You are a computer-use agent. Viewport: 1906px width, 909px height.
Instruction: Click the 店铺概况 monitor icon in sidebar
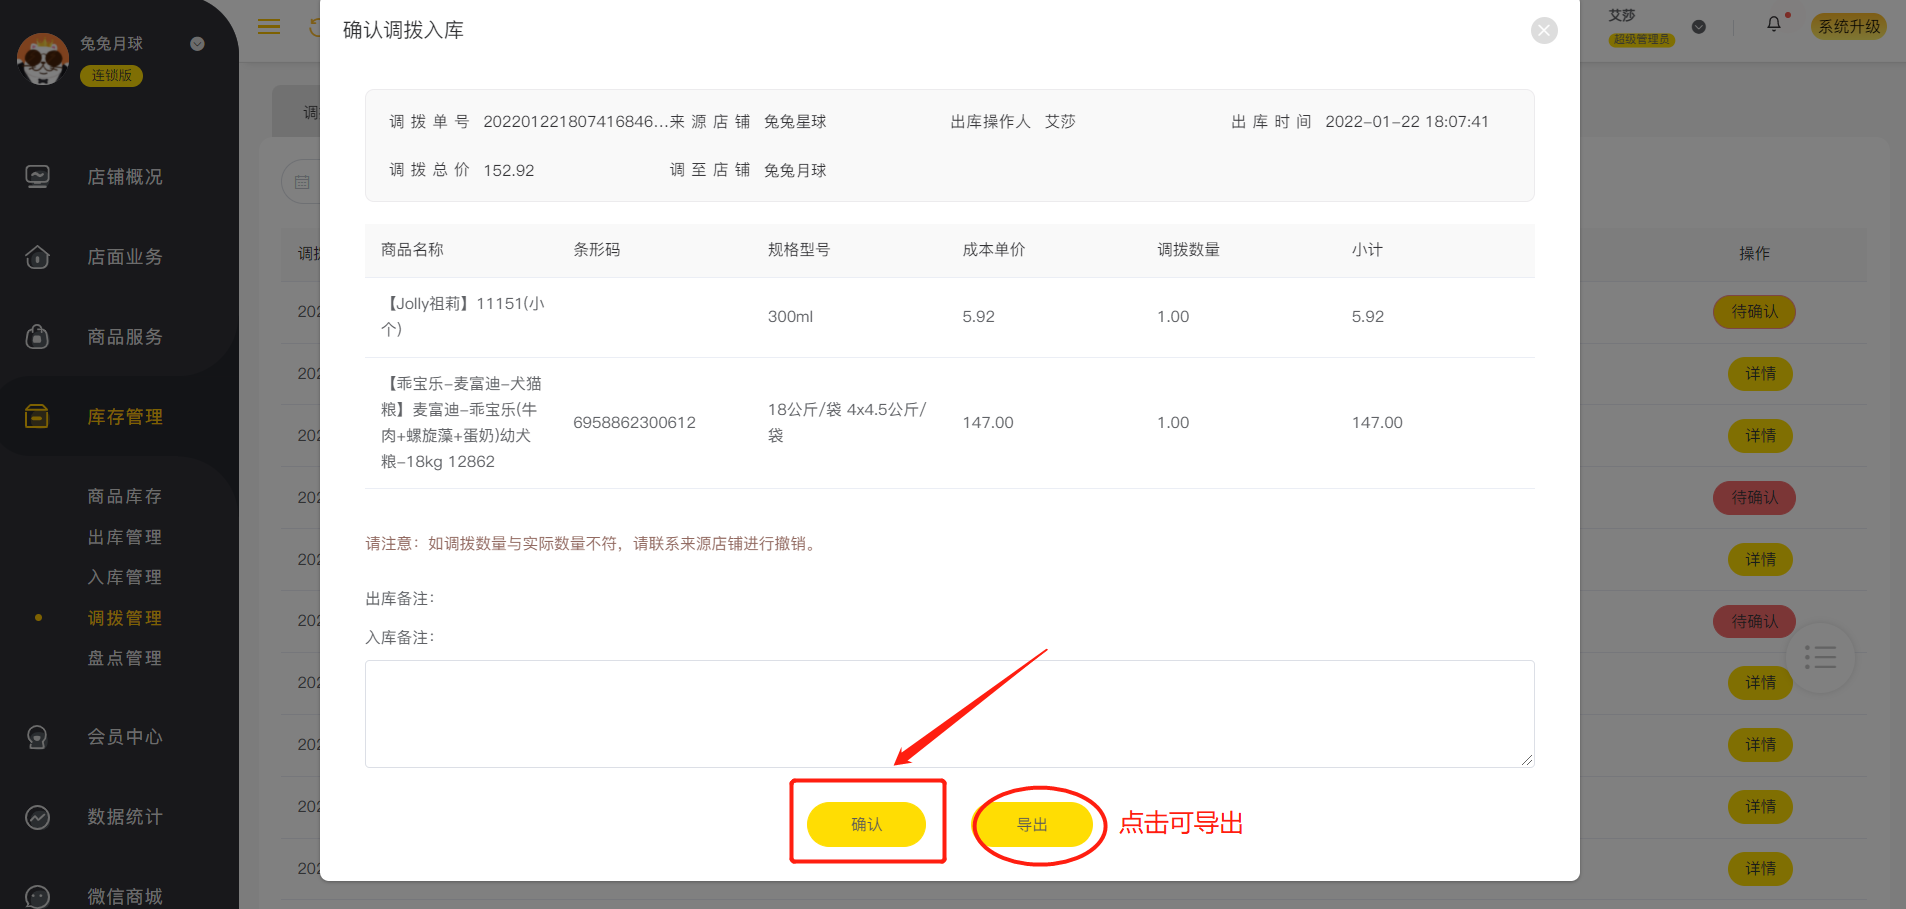(x=37, y=177)
